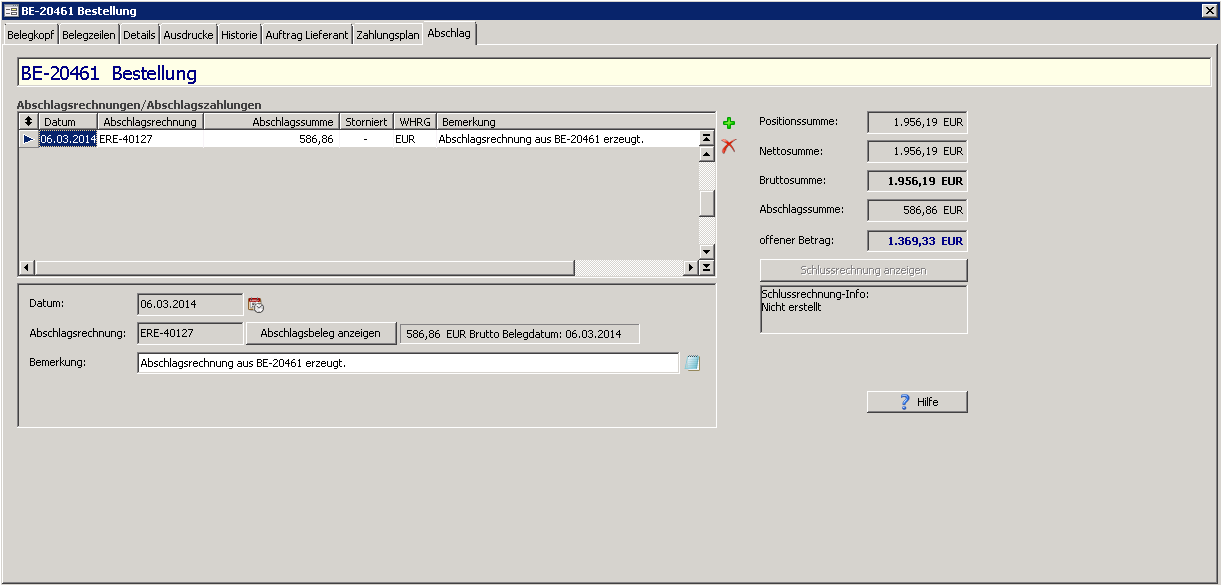The width and height of the screenshot is (1221, 585).
Task: Click the table's scroll left arrow
Action: [27, 267]
